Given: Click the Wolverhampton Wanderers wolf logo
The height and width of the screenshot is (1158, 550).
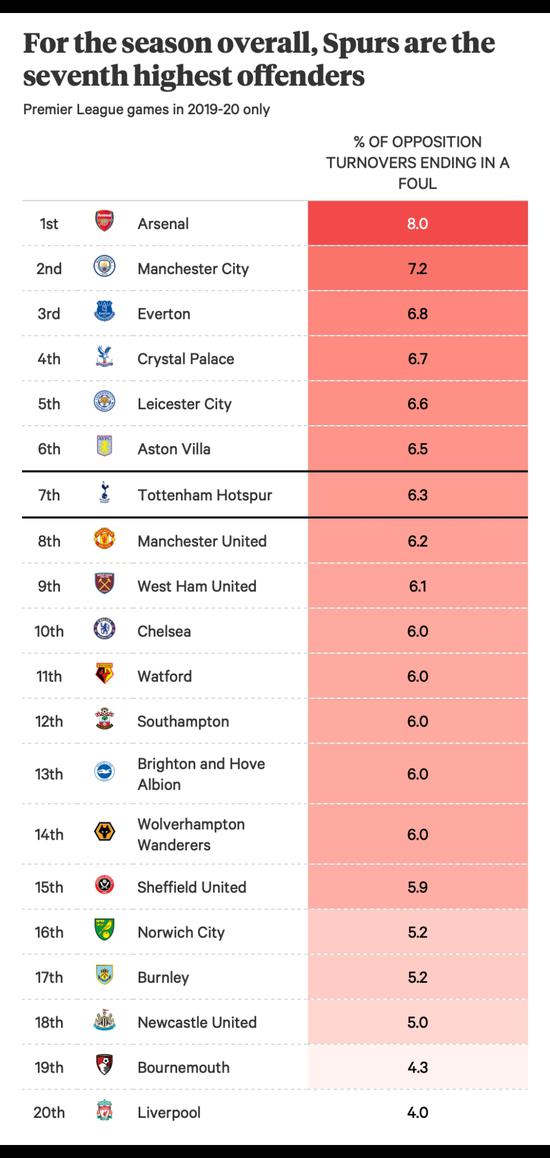Looking at the screenshot, I should (105, 833).
